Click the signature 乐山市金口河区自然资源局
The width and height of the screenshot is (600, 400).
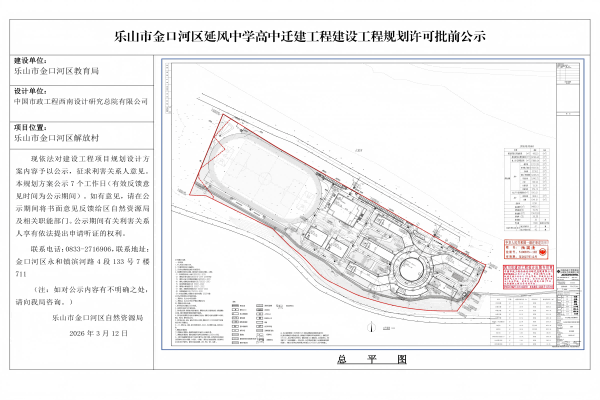tap(98, 318)
